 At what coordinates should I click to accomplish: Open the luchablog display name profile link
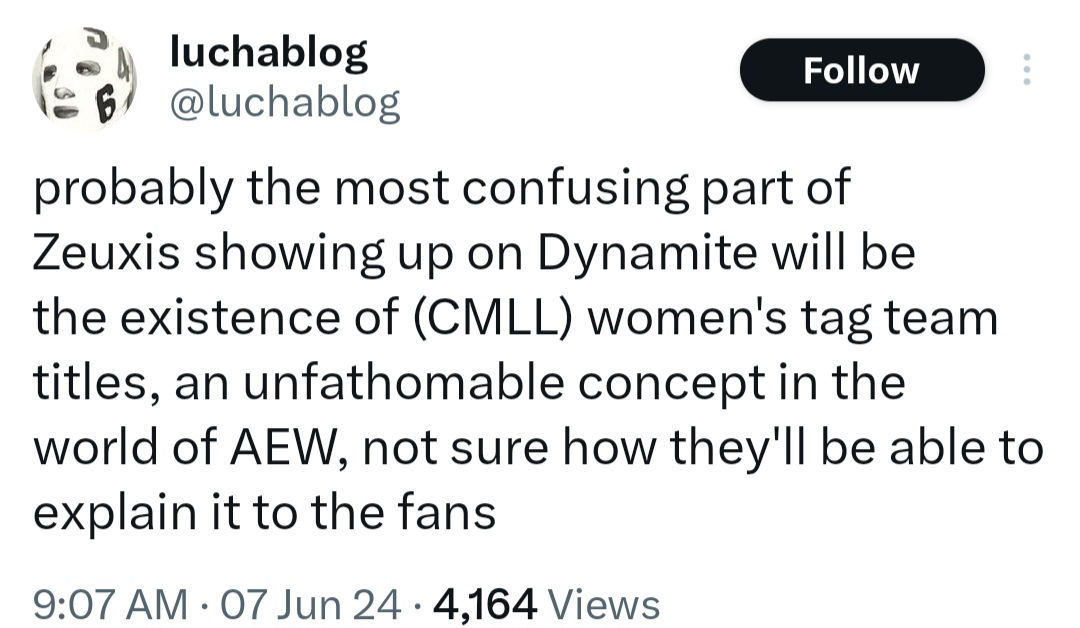[269, 52]
